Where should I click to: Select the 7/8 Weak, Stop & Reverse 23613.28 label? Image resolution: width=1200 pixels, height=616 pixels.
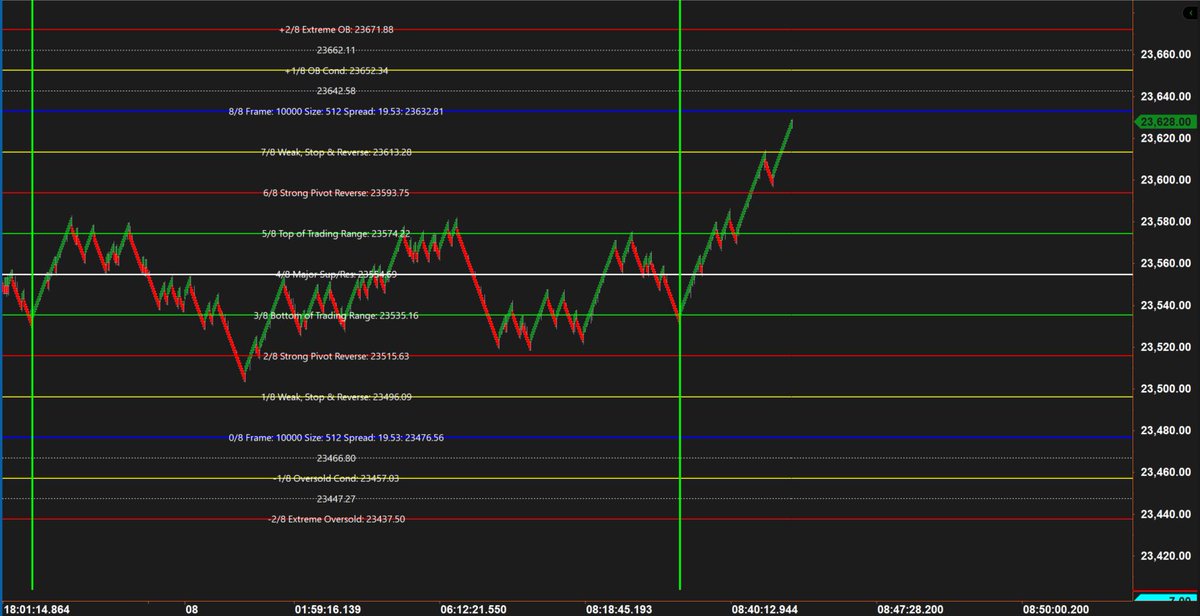[336, 152]
